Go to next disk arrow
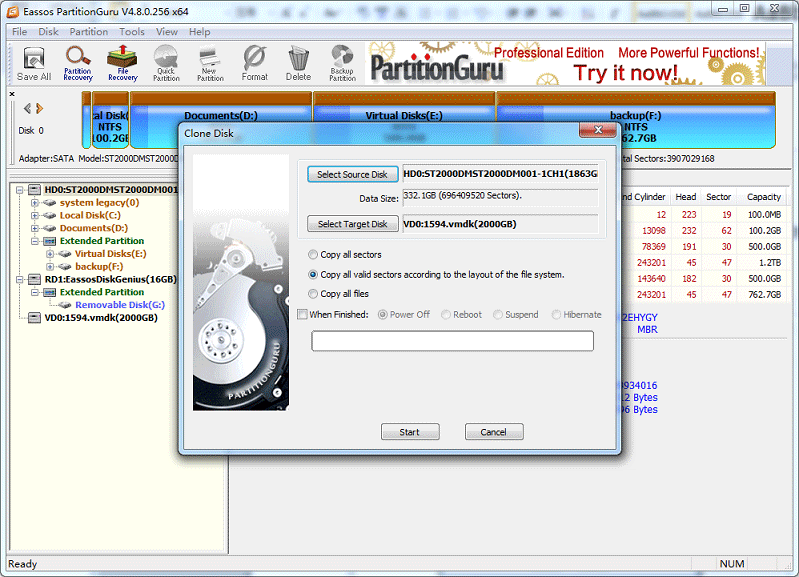799x577 pixels. [40, 108]
